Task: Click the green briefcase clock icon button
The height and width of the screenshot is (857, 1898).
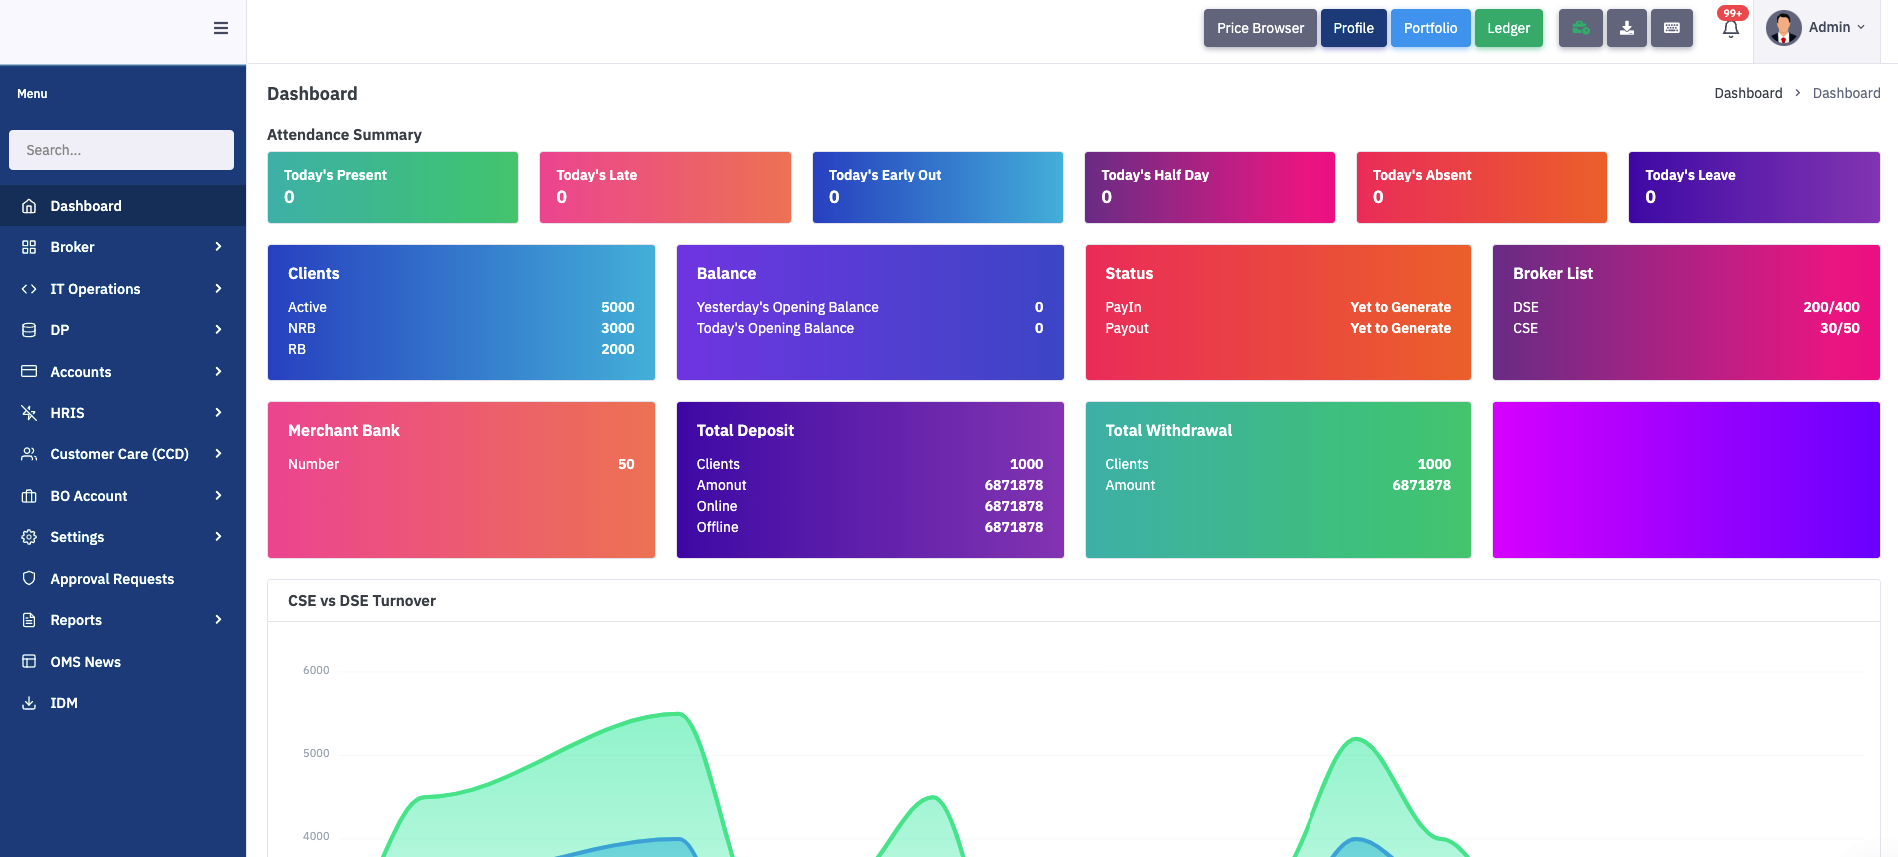Action: [1580, 28]
